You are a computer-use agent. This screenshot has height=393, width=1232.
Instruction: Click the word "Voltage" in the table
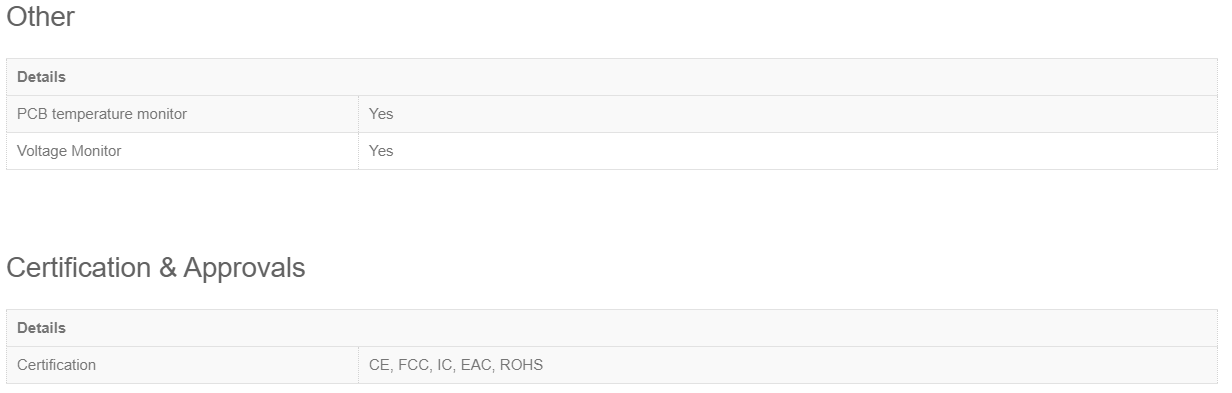(42, 151)
